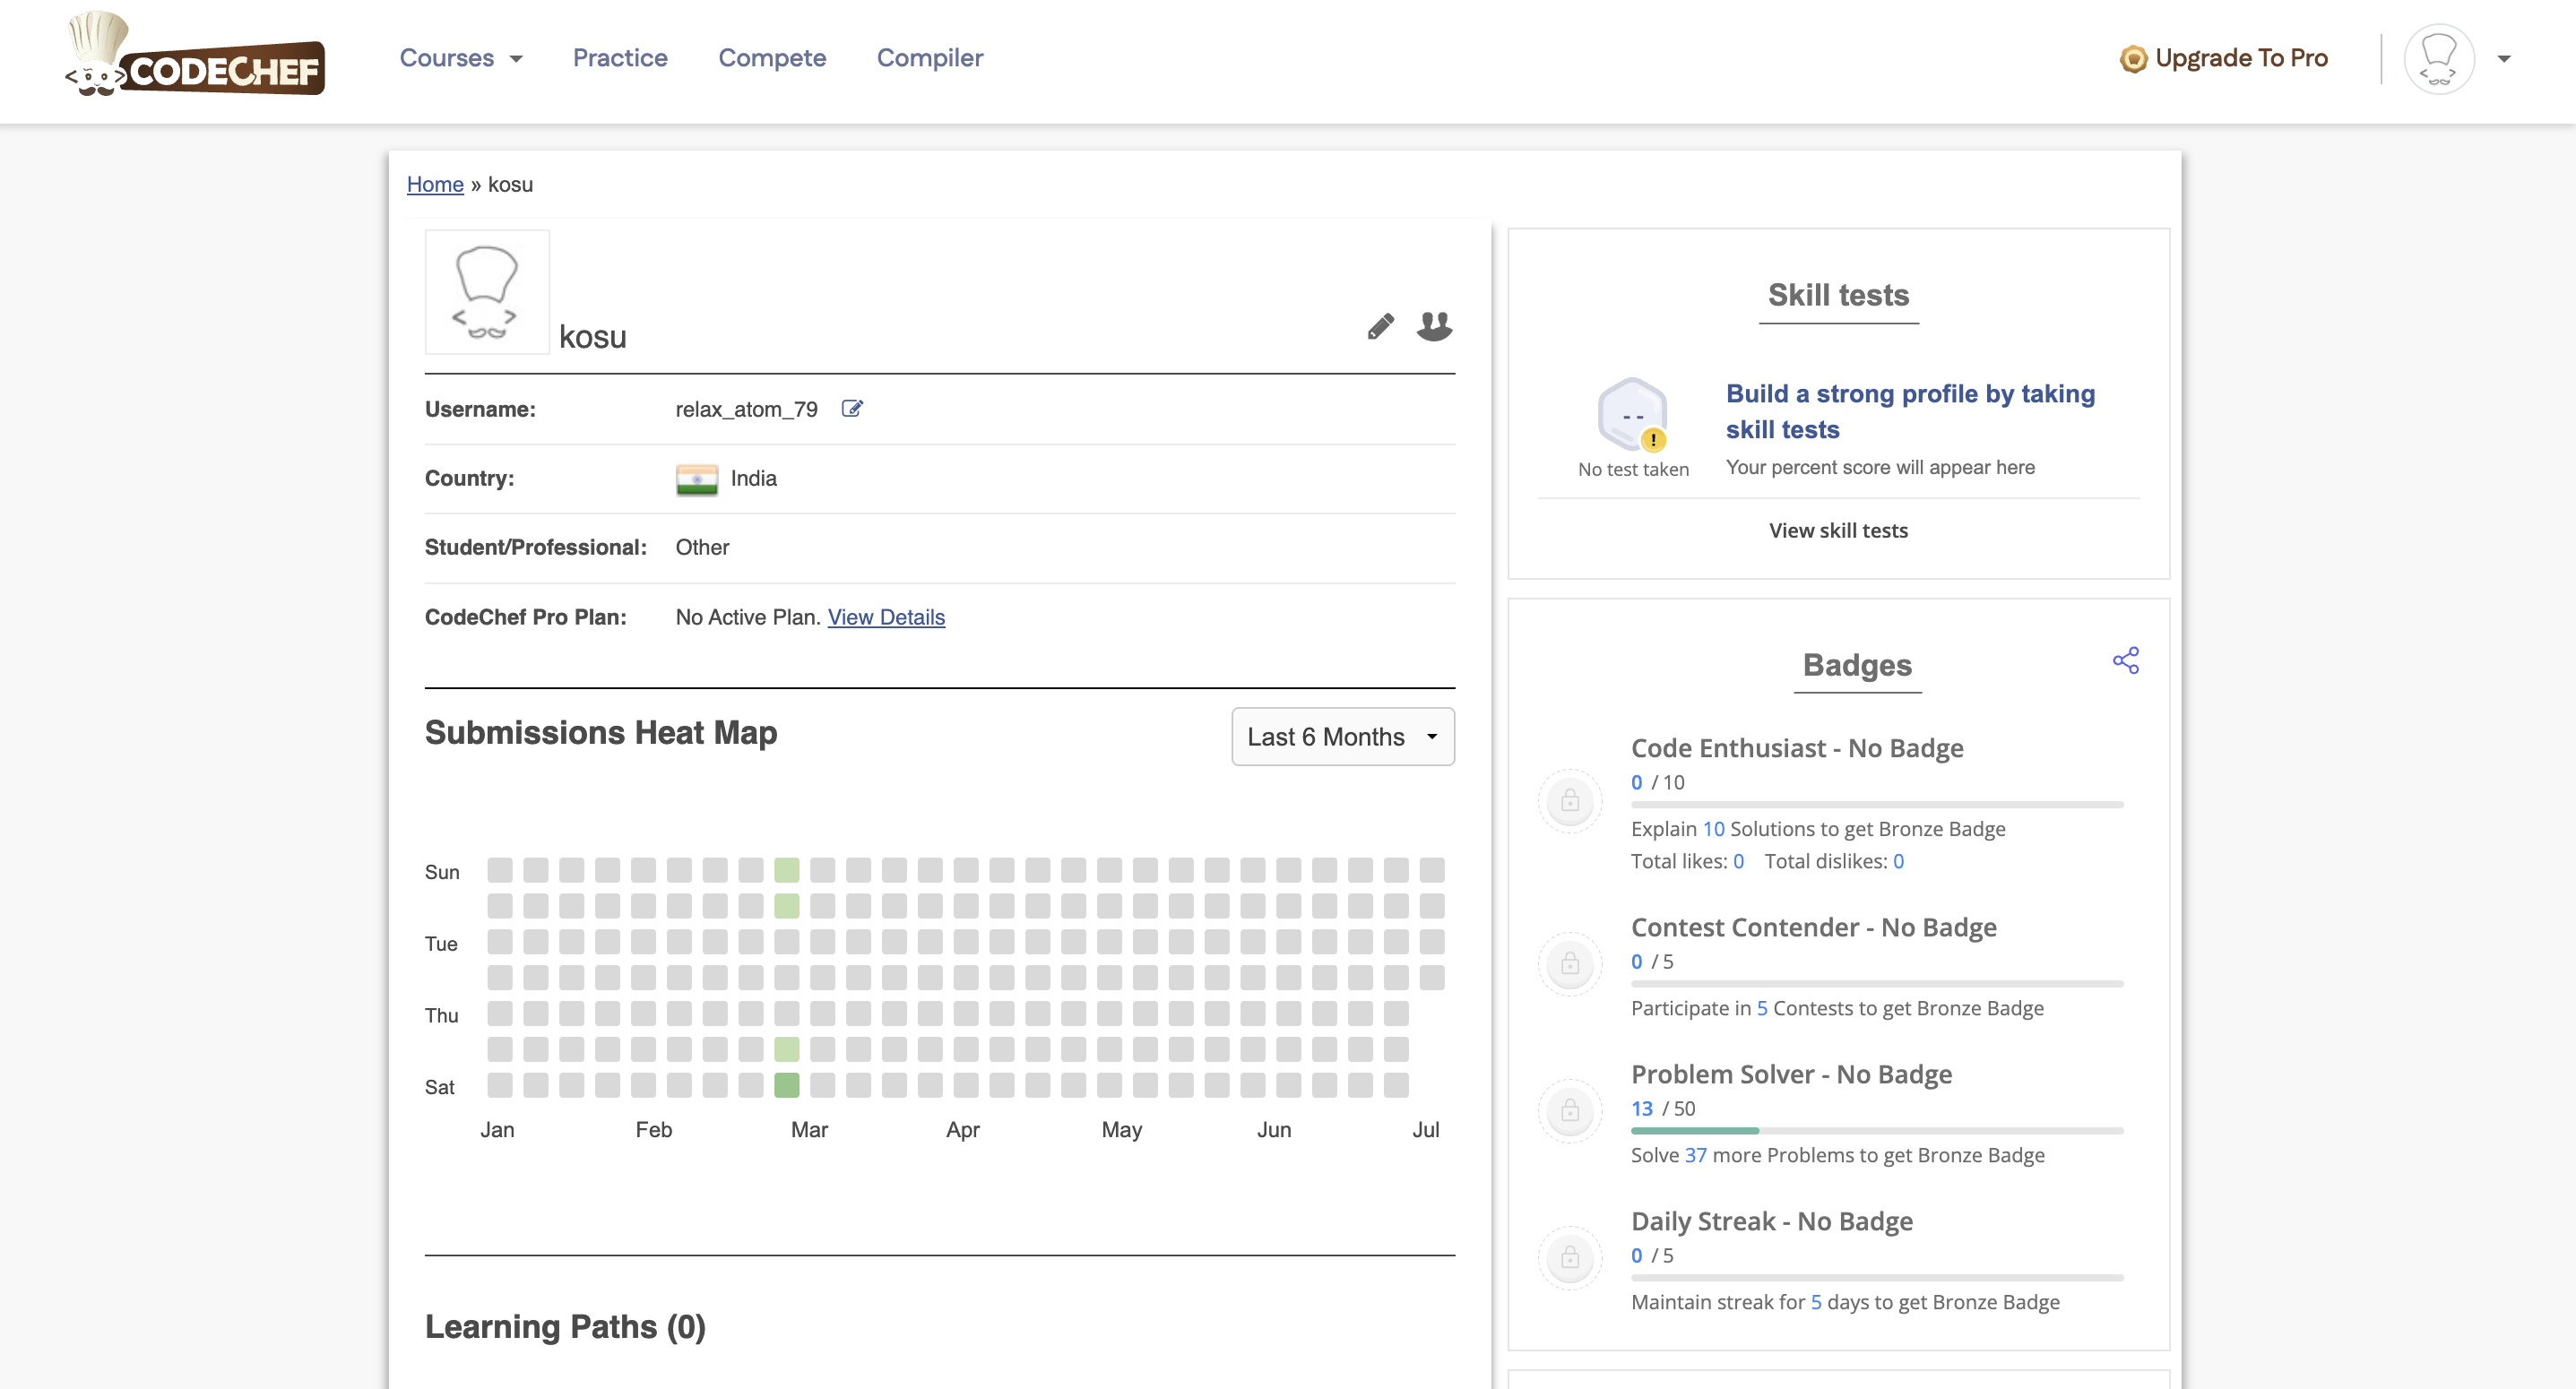Click the pencil edit profile icon
Image resolution: width=2576 pixels, height=1389 pixels.
[x=1380, y=326]
